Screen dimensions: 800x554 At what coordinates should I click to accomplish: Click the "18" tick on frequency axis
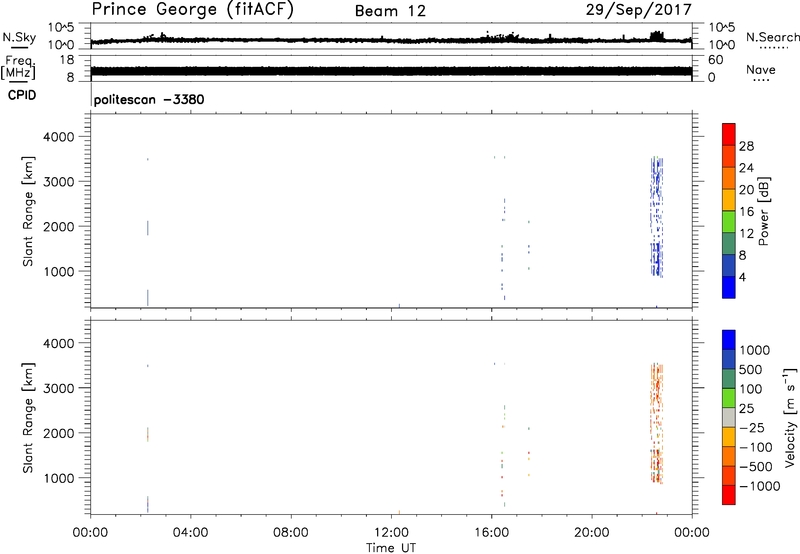point(67,60)
